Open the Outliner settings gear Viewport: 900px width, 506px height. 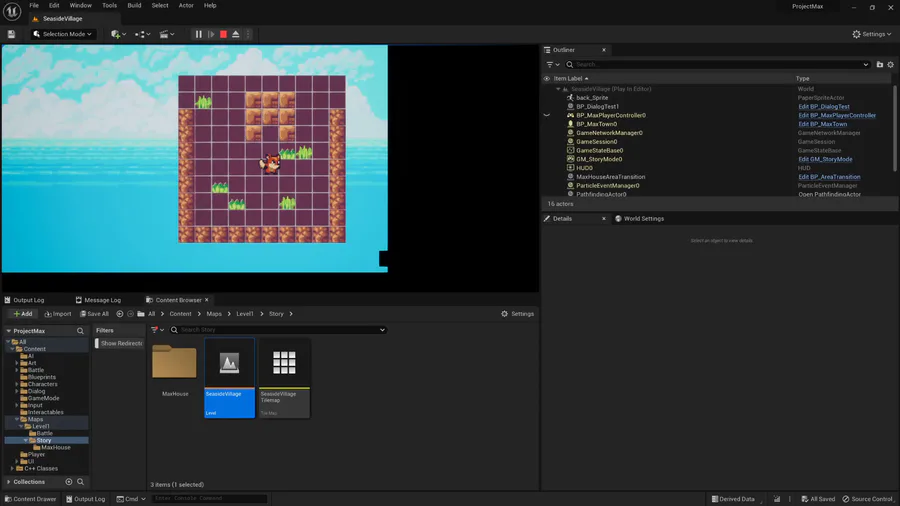point(890,65)
